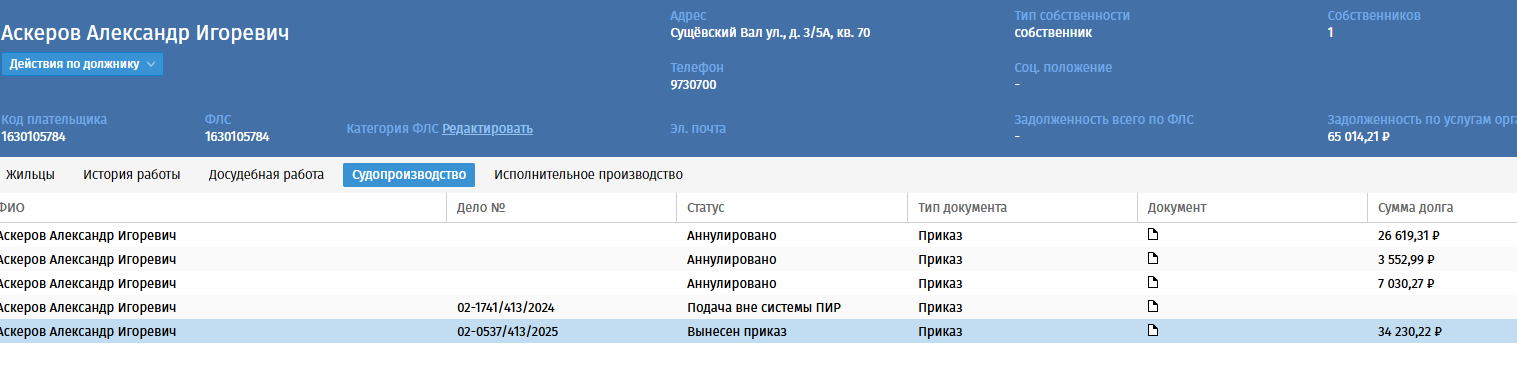The height and width of the screenshot is (387, 1517).
Task: Click debt amount 34 230,22 ₽
Action: point(1409,332)
